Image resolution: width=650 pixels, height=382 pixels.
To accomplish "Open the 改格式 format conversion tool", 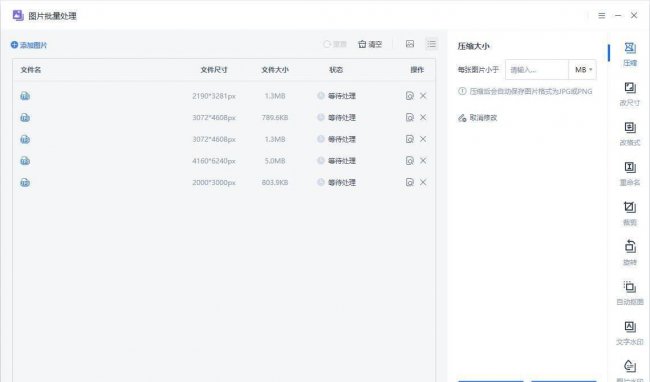I will tap(630, 134).
